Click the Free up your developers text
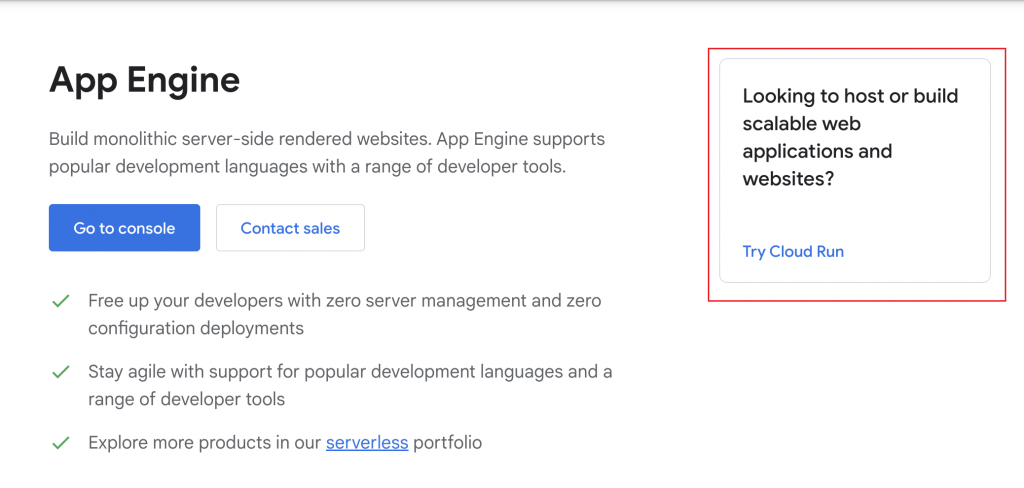 click(x=344, y=300)
